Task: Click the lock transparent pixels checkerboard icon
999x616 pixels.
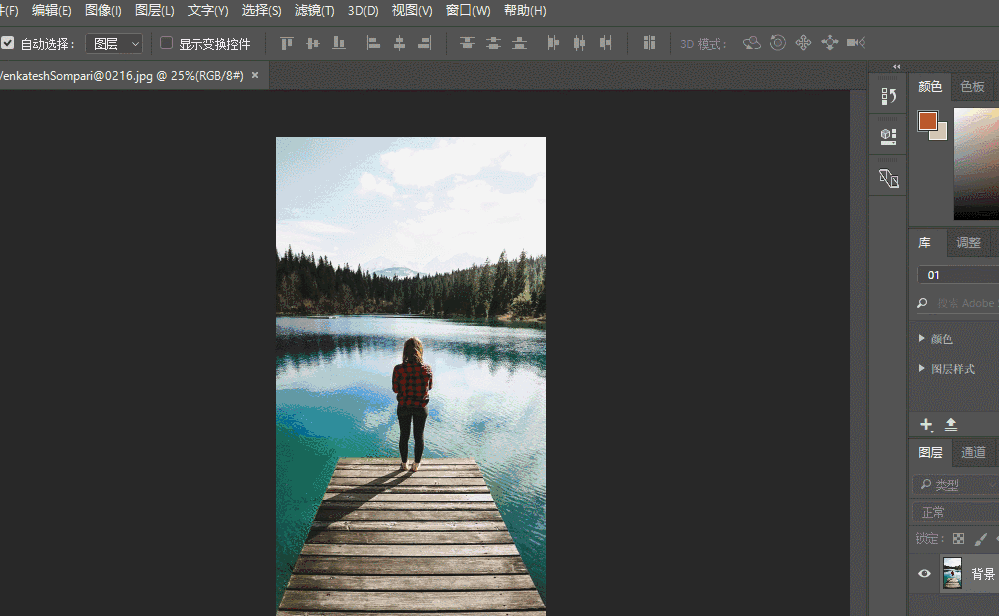Action: 958,539
